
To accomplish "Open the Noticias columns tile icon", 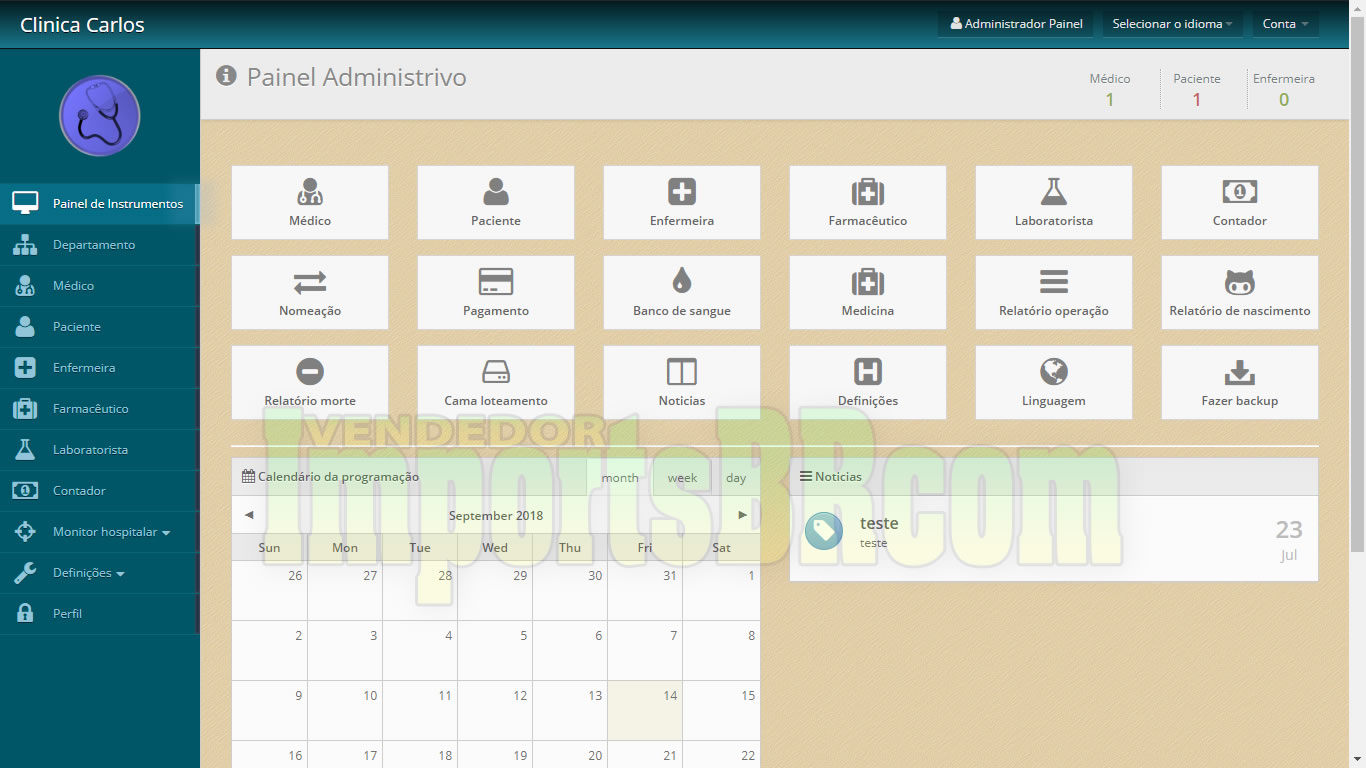I will coord(682,372).
